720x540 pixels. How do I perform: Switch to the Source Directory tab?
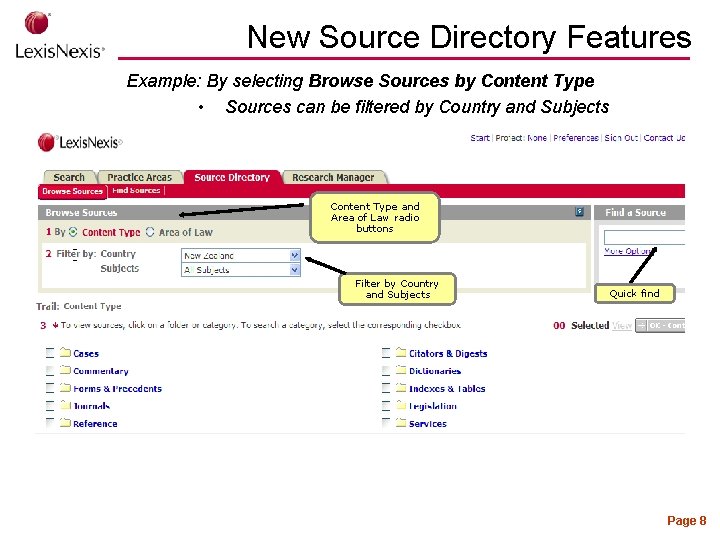click(x=232, y=177)
